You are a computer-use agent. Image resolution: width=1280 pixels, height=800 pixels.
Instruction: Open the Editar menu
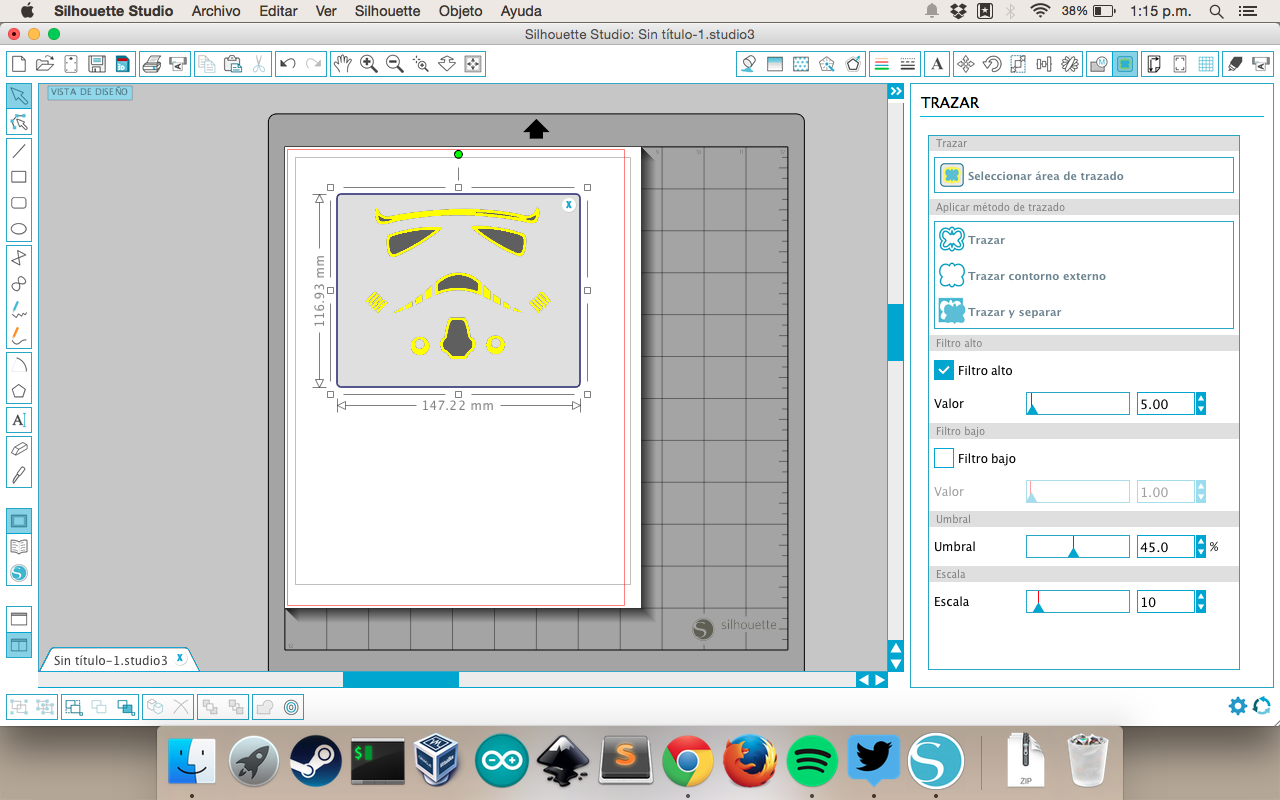[278, 11]
